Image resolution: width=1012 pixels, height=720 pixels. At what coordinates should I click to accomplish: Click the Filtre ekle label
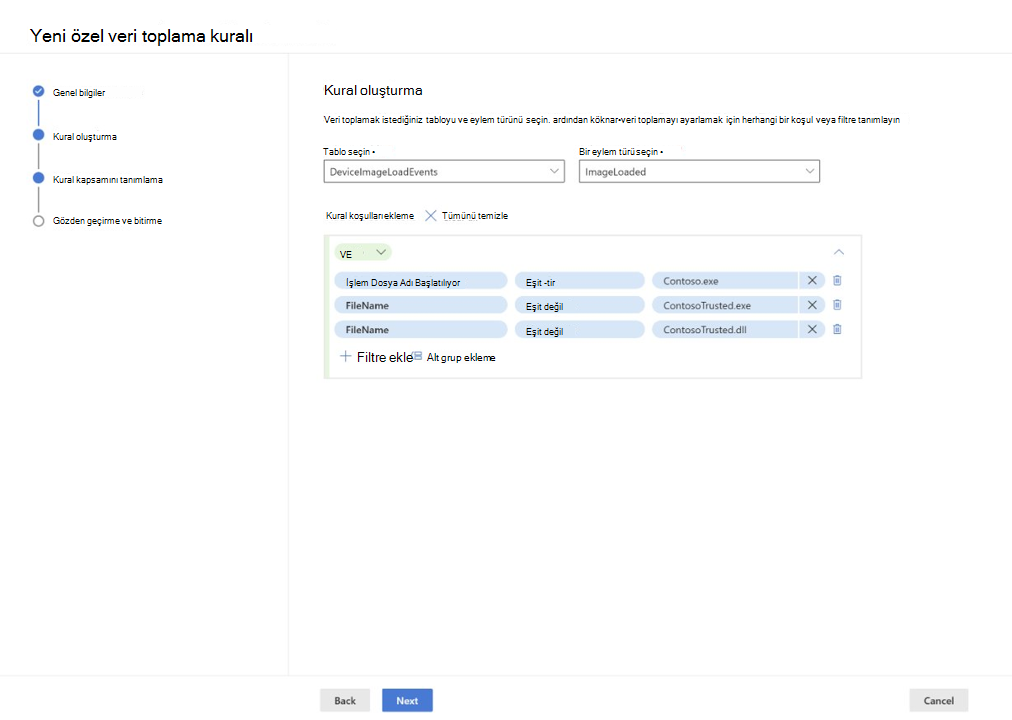pyautogui.click(x=385, y=357)
